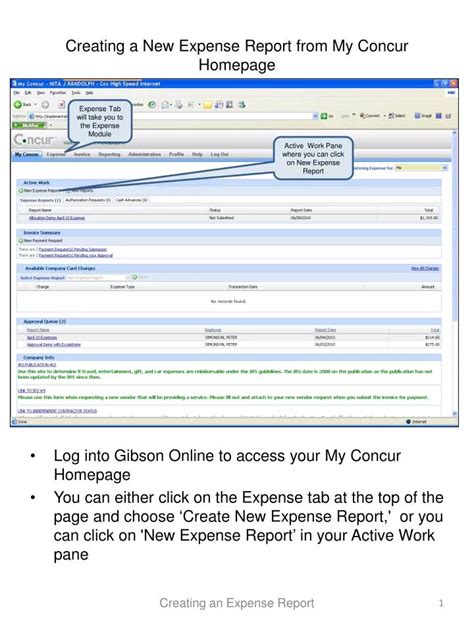Viewport: 474px width, 632px height.
Task: Click the View All Charges link
Action: point(425,268)
